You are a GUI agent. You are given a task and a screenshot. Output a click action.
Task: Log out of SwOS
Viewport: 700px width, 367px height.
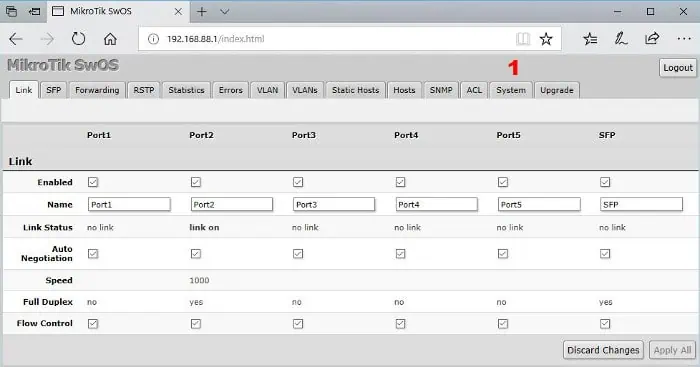(678, 68)
